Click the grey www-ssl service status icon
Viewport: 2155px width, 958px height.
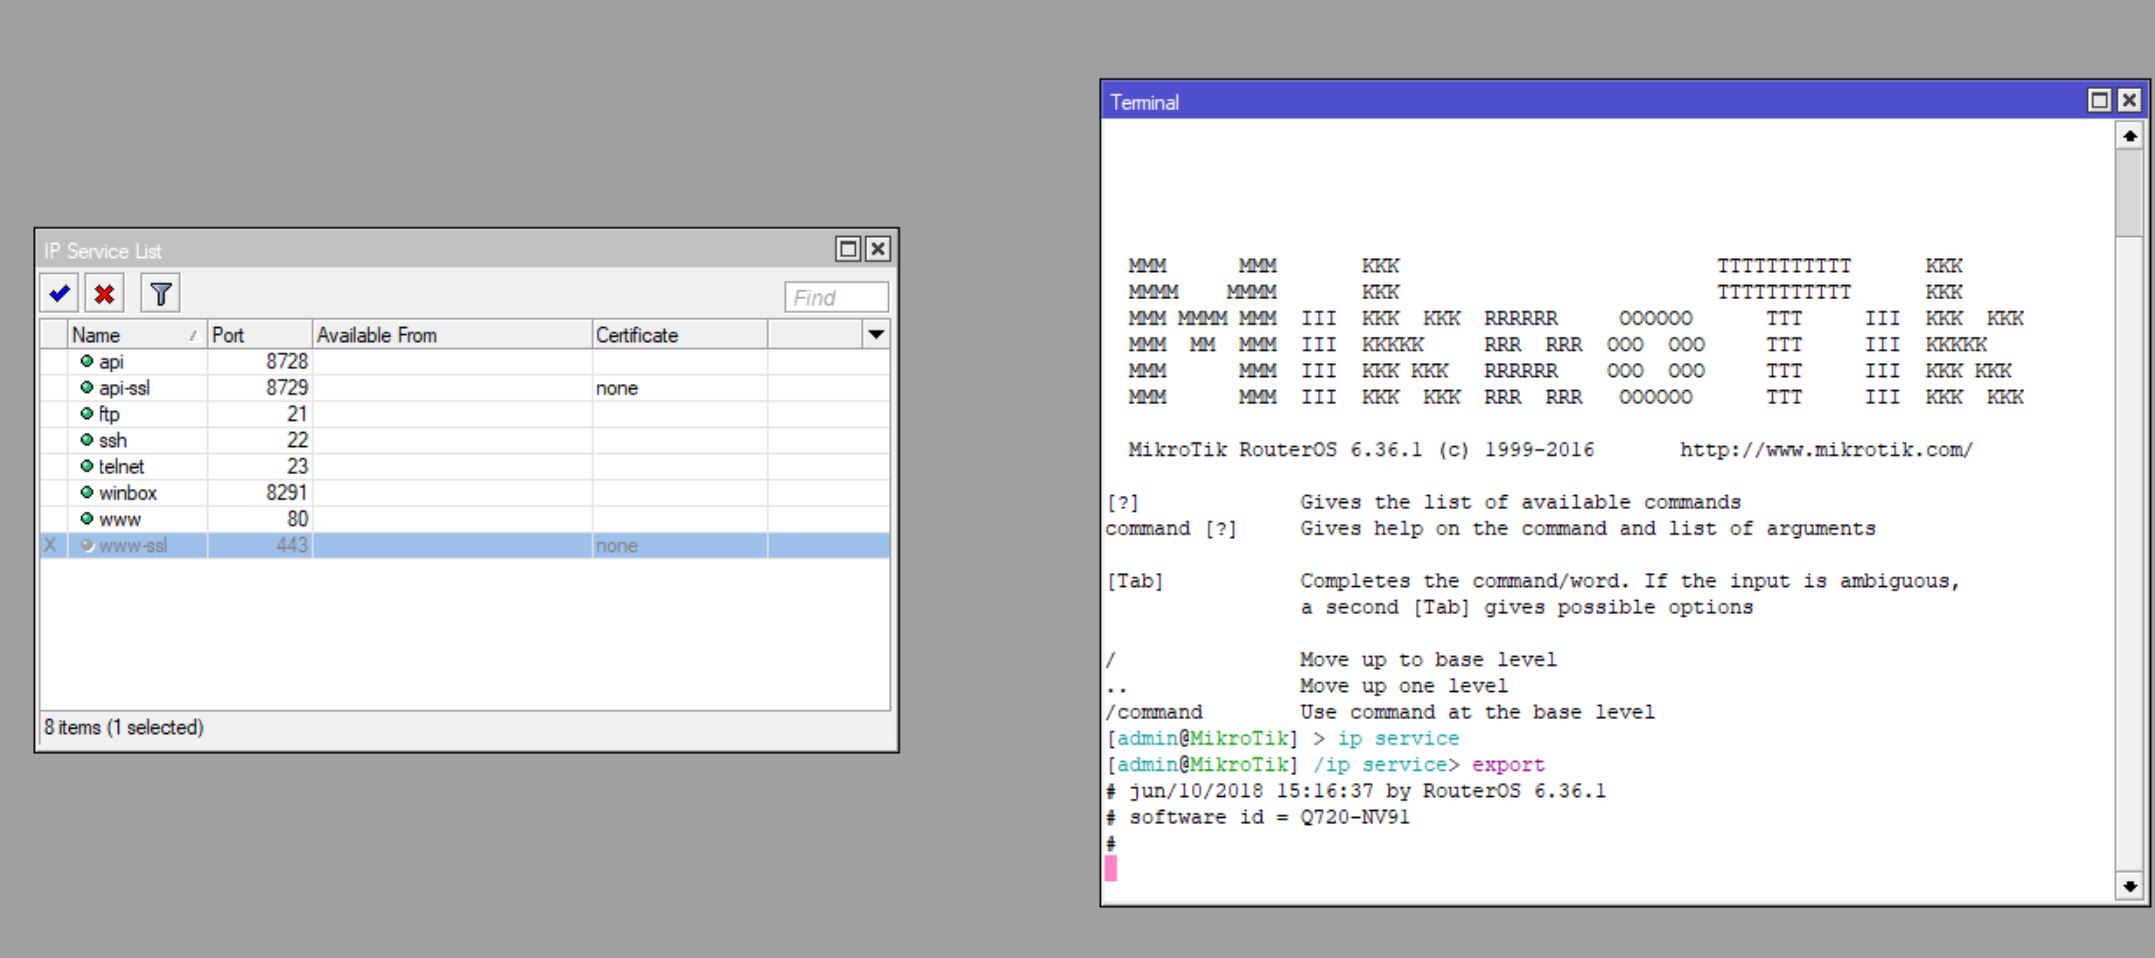click(x=87, y=545)
